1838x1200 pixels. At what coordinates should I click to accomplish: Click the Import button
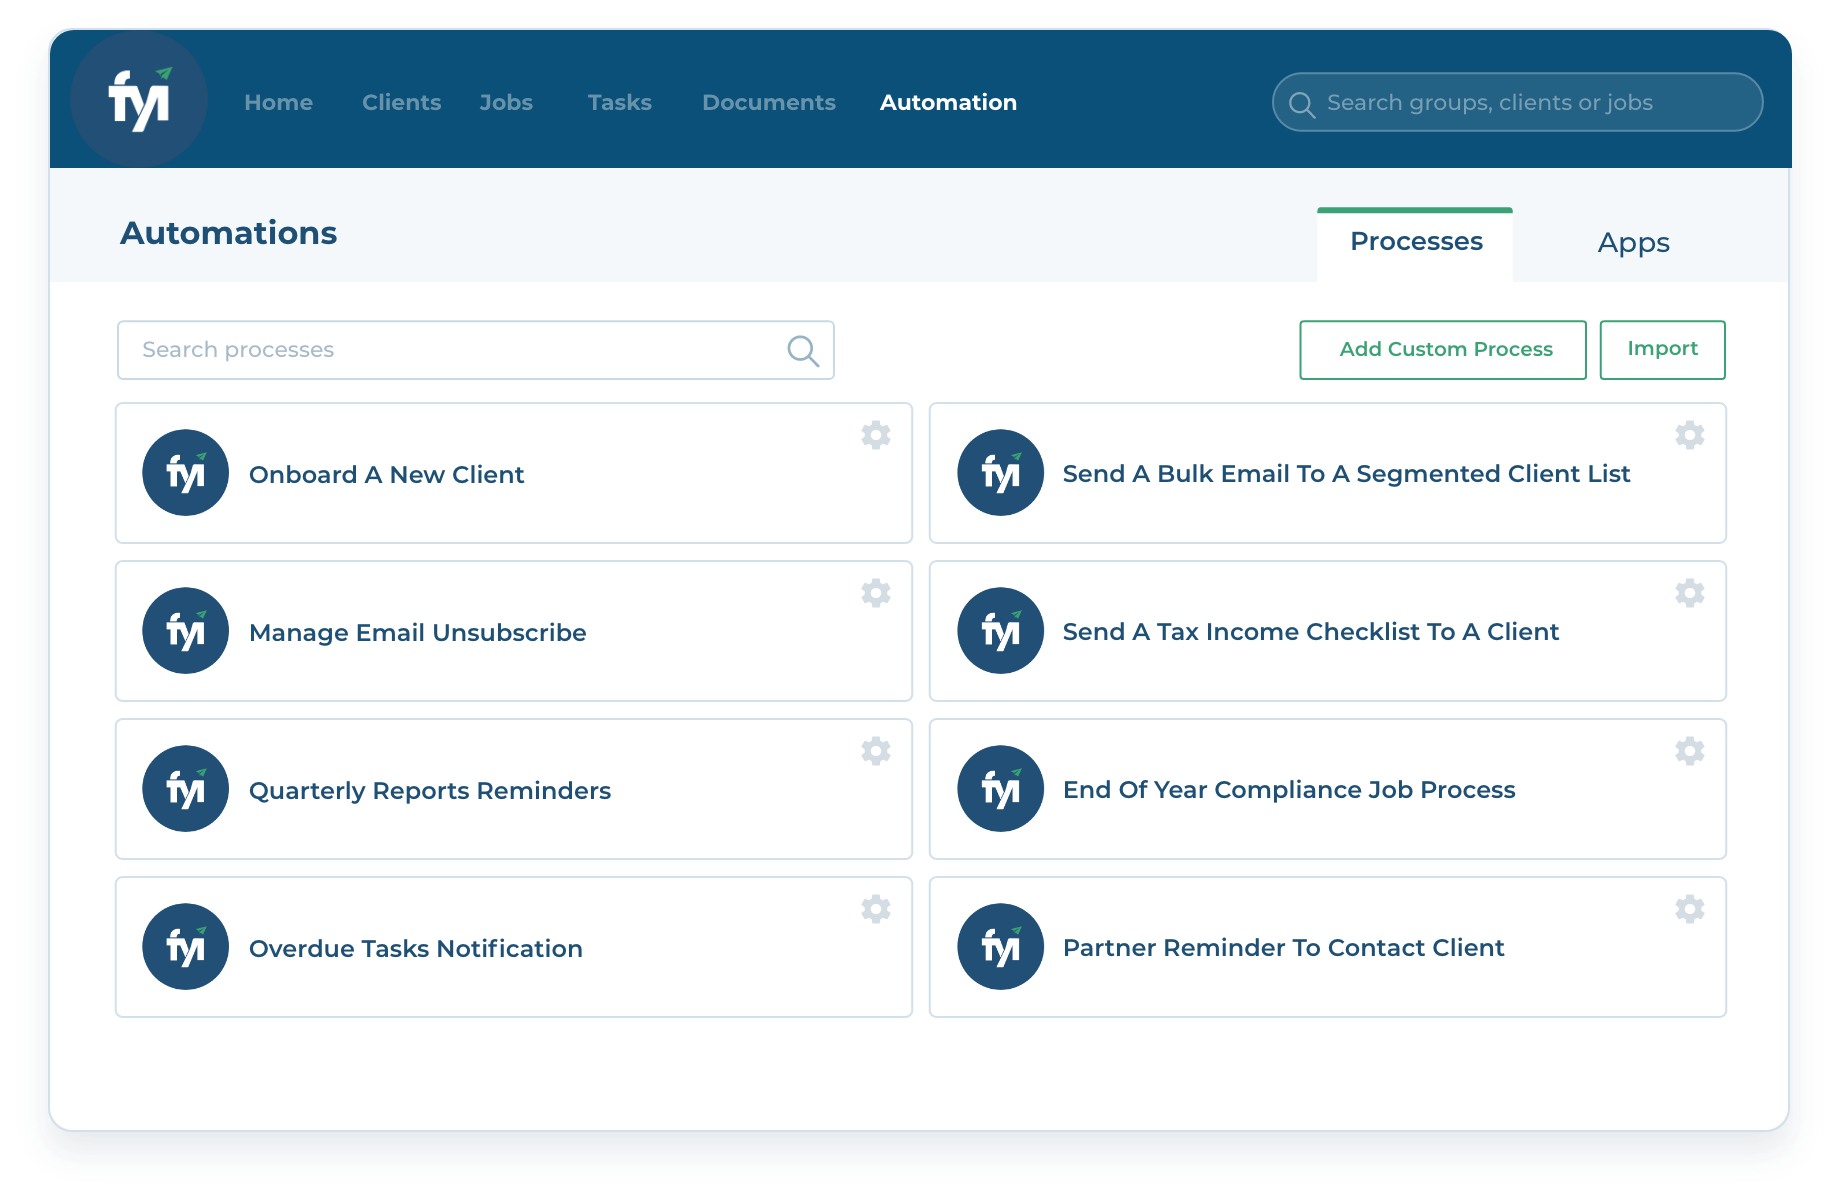click(x=1662, y=350)
